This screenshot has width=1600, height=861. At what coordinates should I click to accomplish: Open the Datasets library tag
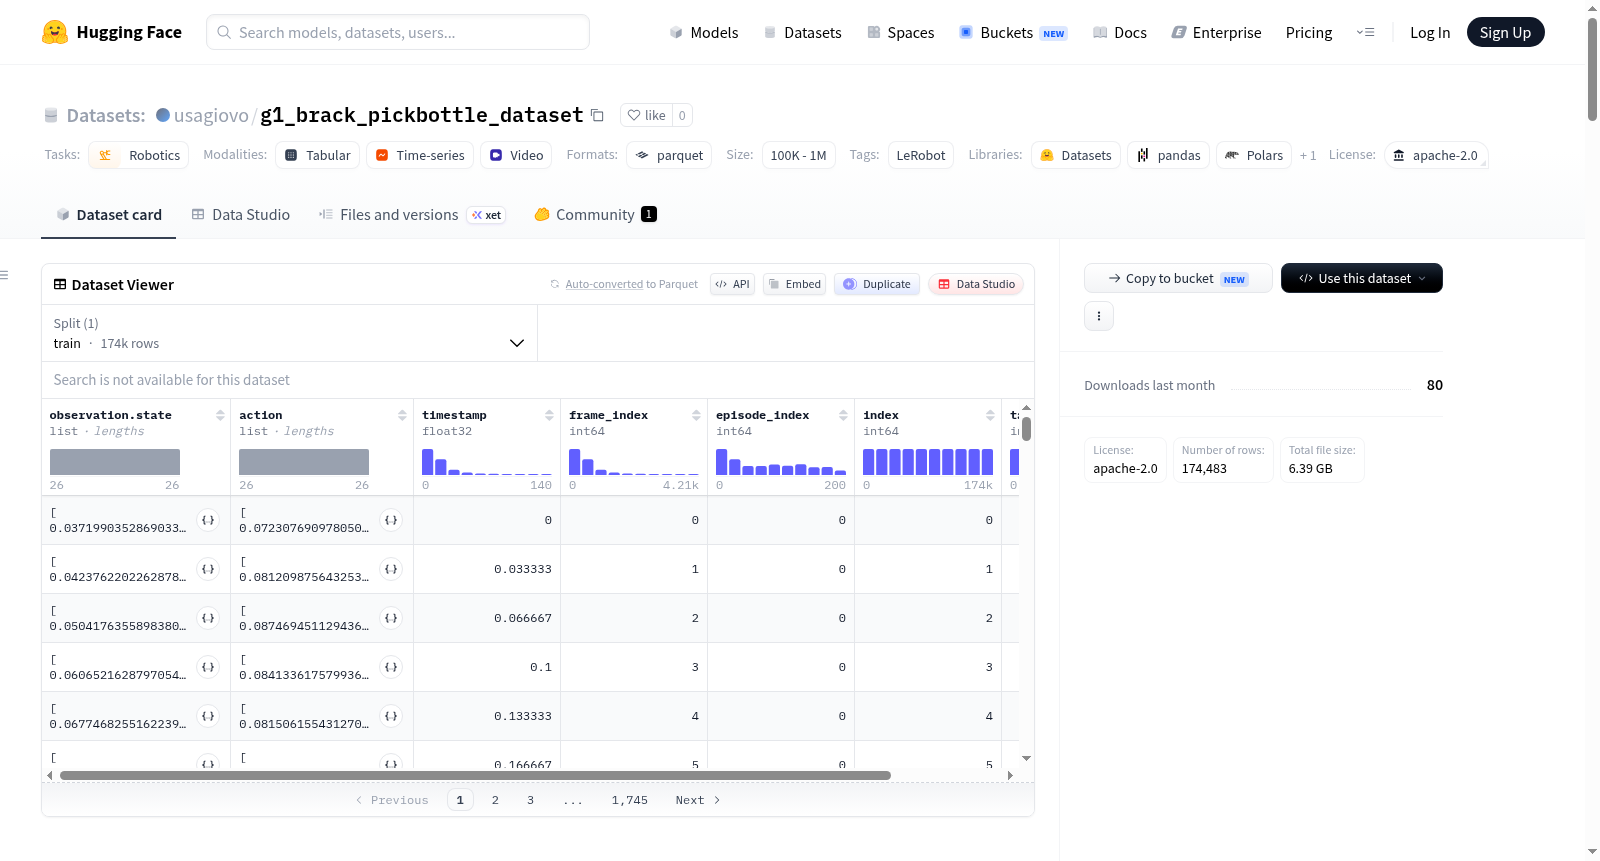(x=1076, y=155)
